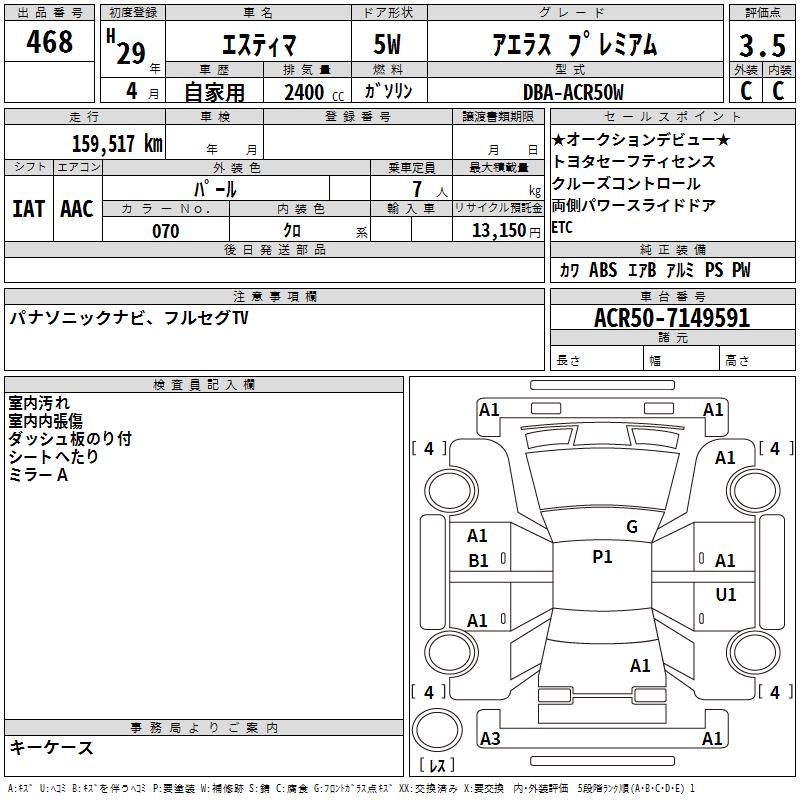Click the U1 mark on the diagram
Viewport: 800px width, 800px height.
click(726, 595)
